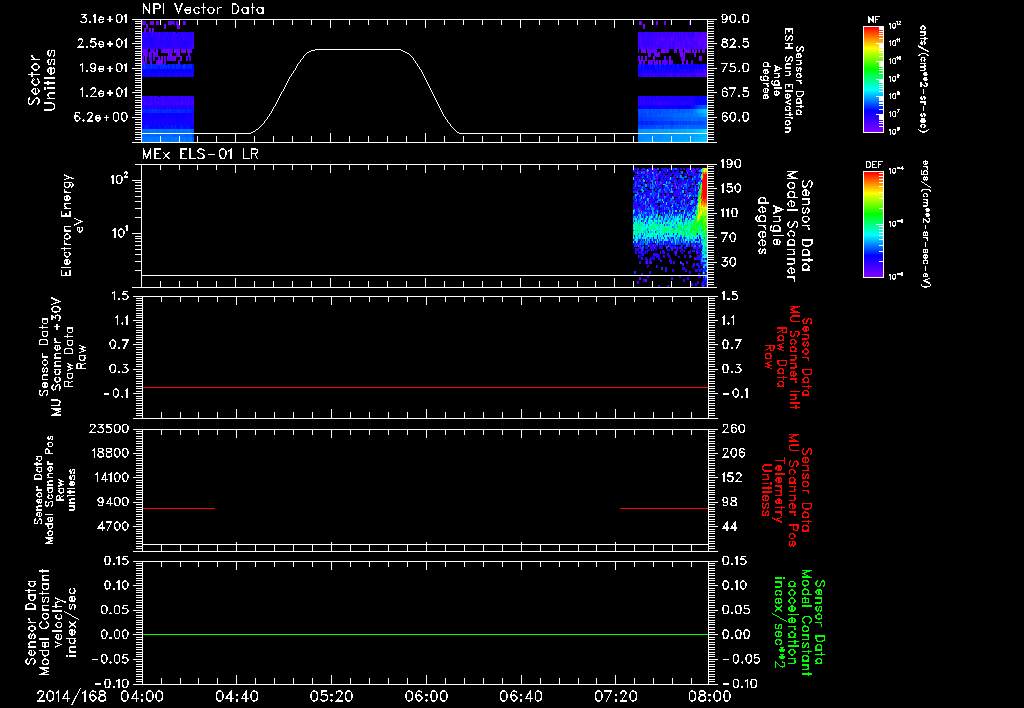Click the 150 scanner angle tick label

point(731,189)
